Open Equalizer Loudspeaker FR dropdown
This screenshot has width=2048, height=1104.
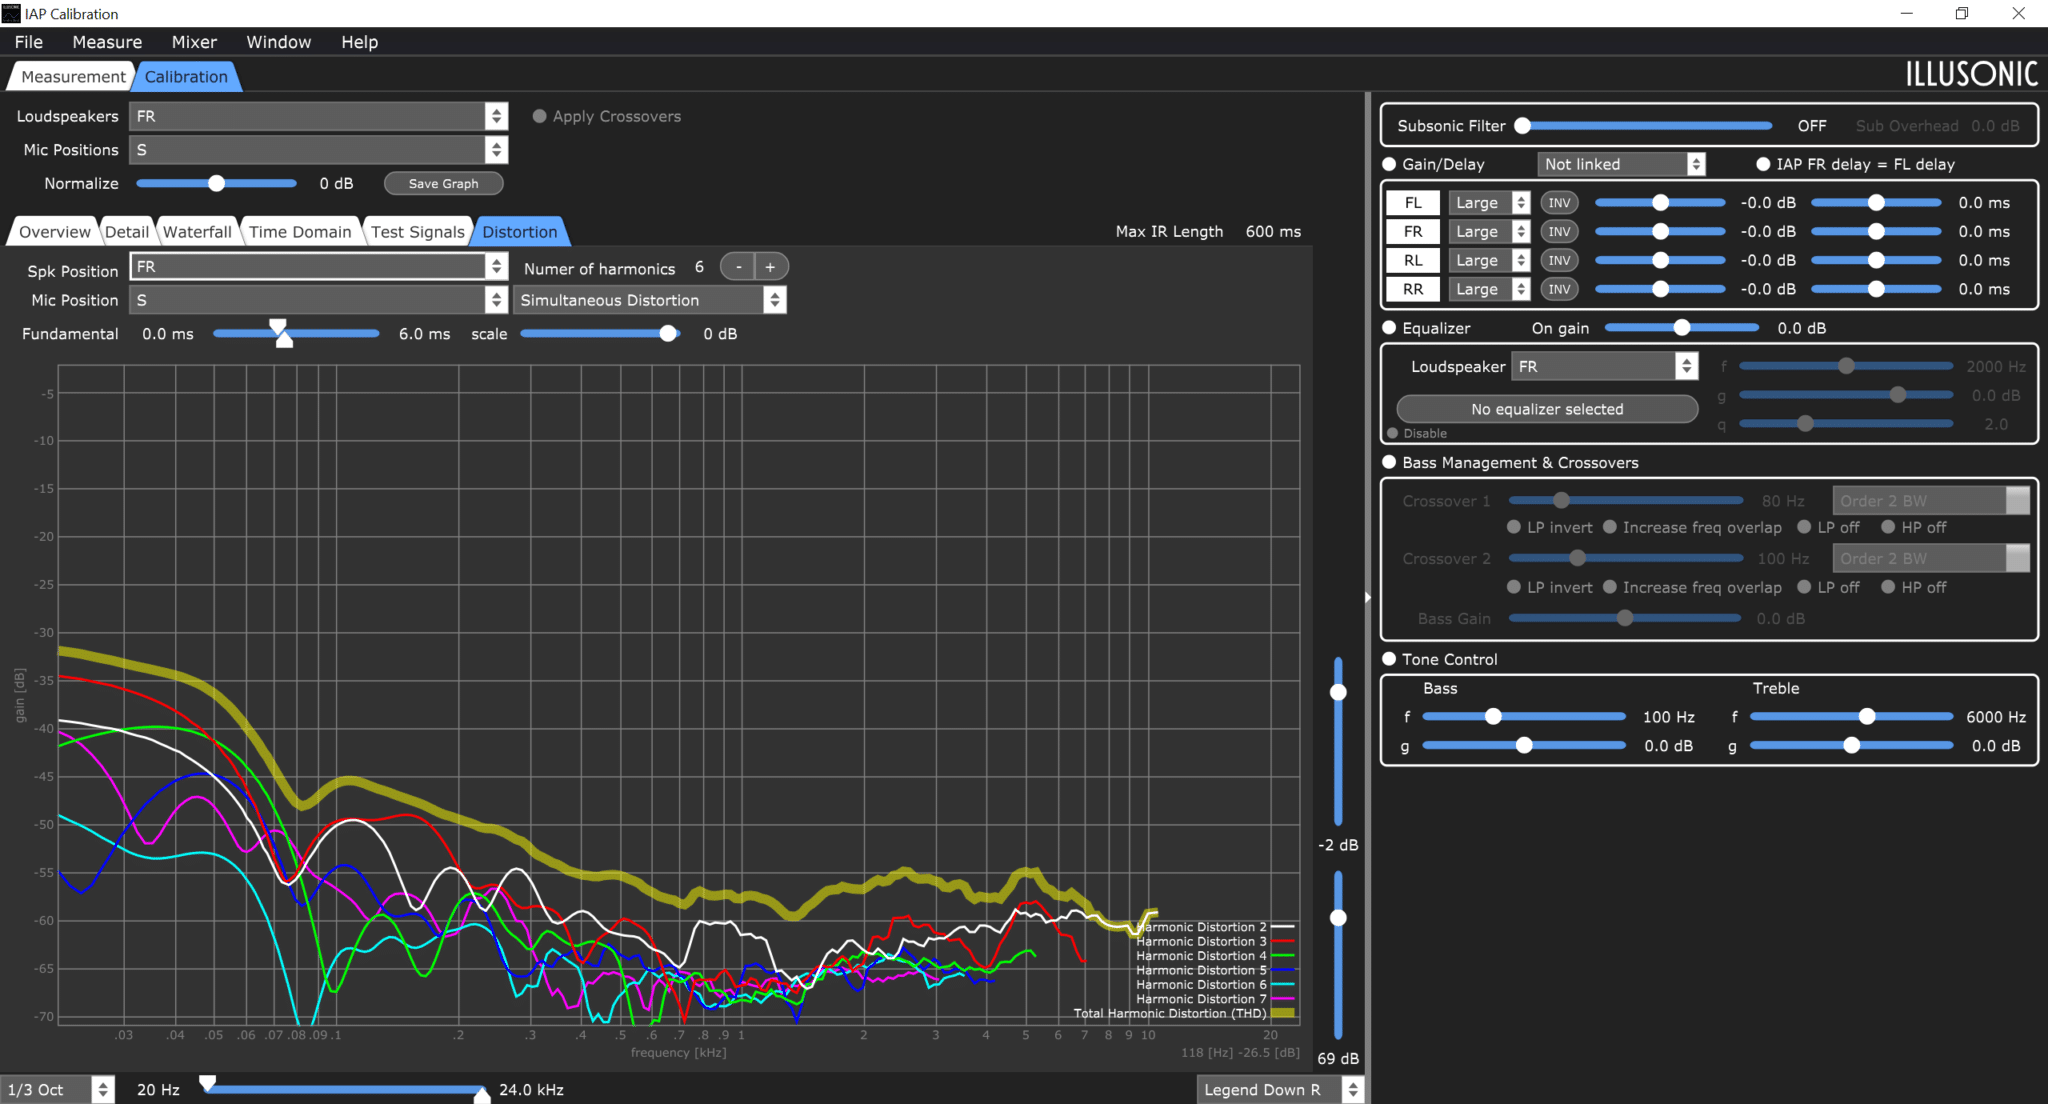click(1605, 367)
